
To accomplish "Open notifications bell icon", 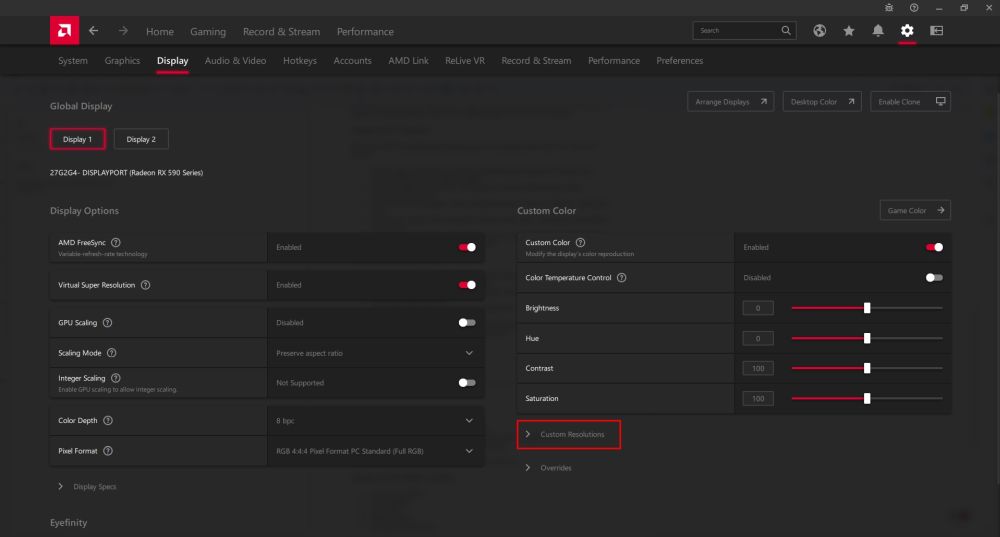I will point(878,31).
